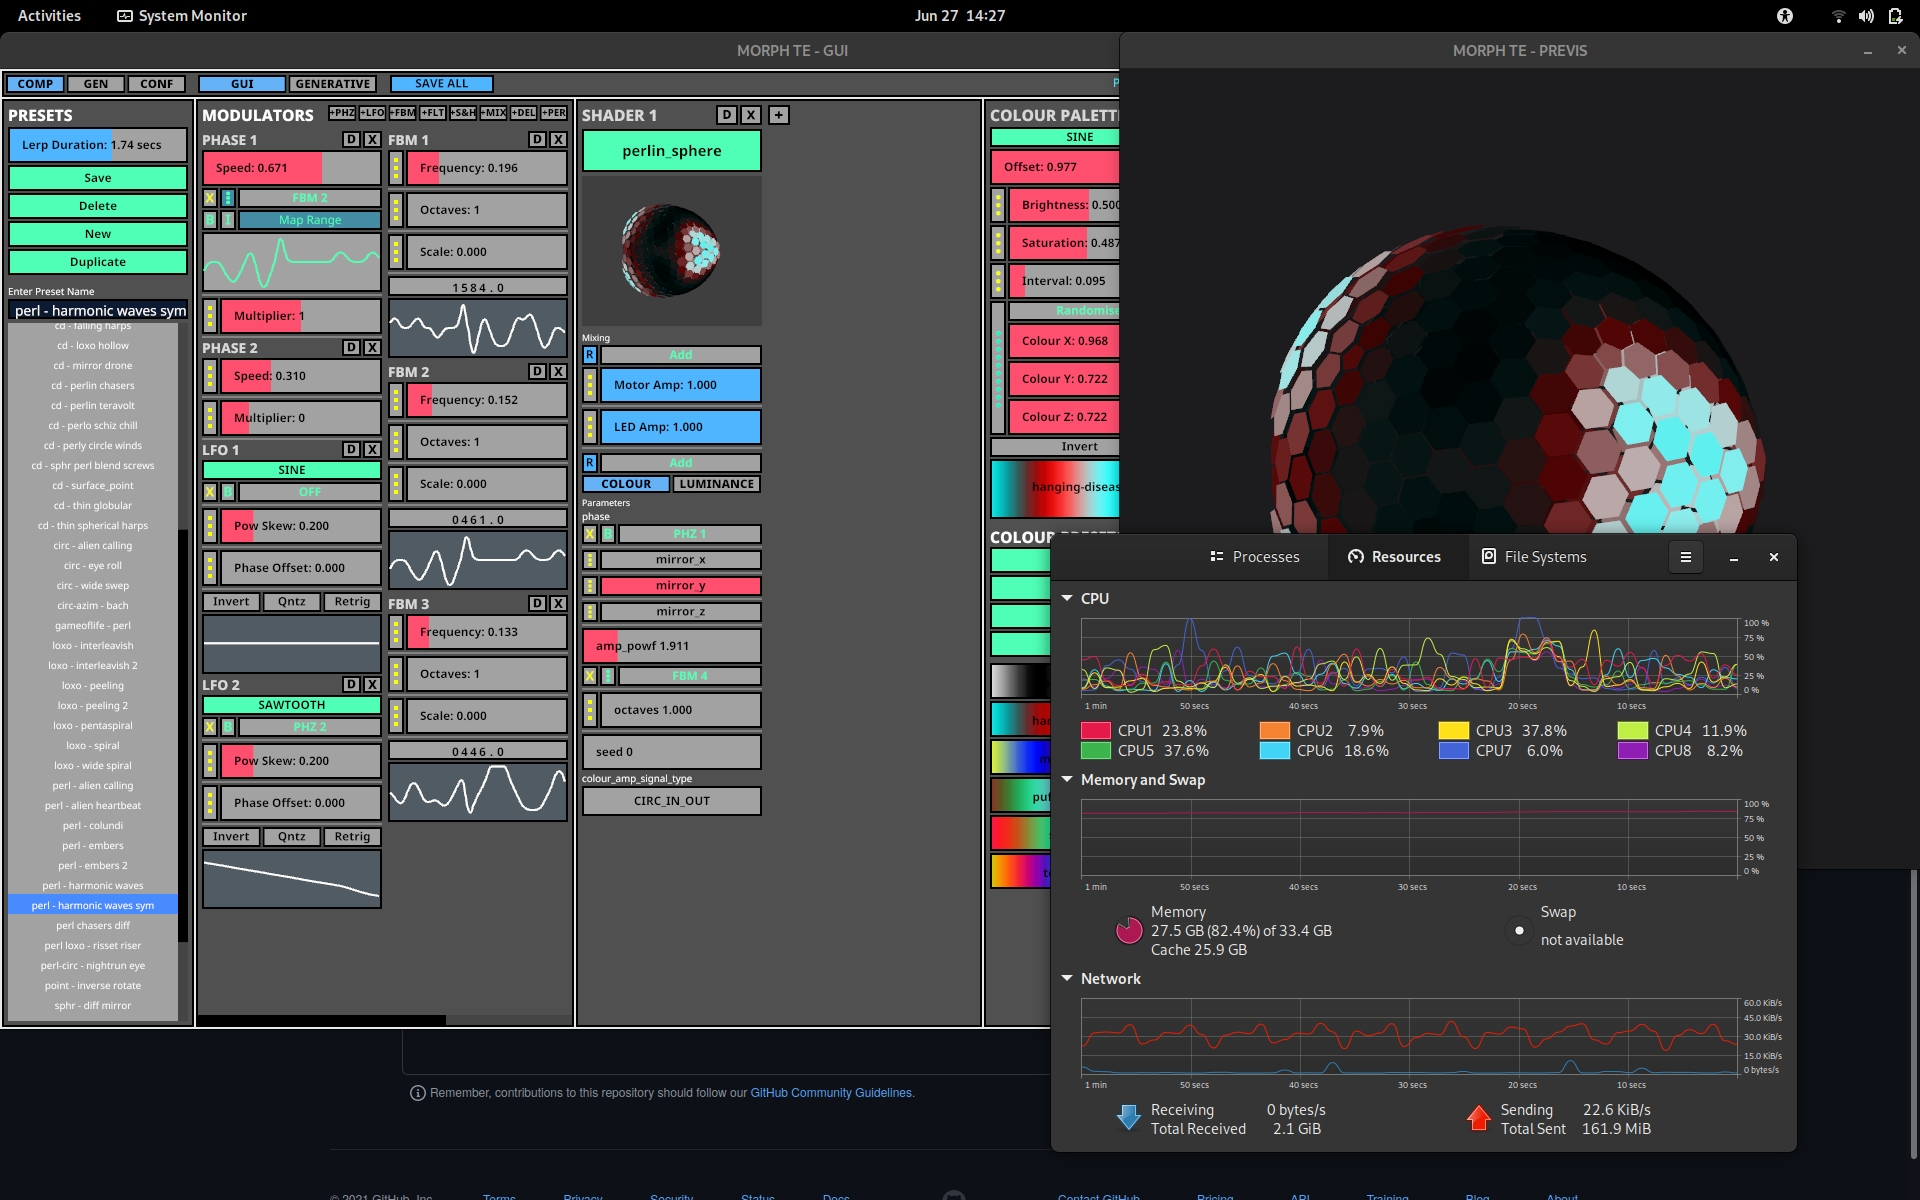This screenshot has height=1200, width=1920.
Task: Change the SAWTOOTH waveform in LFO 2
Action: tap(291, 704)
